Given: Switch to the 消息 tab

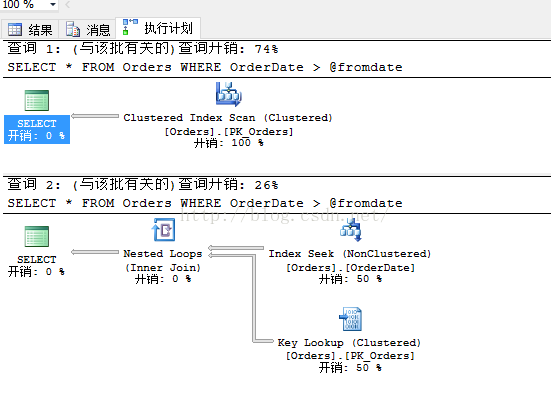Looking at the screenshot, I should point(88,30).
